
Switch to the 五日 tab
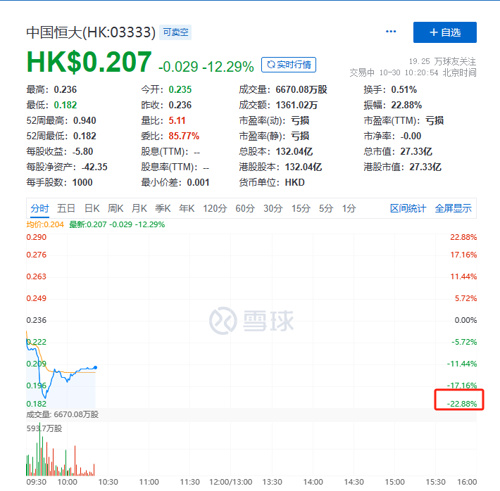pyautogui.click(x=66, y=209)
